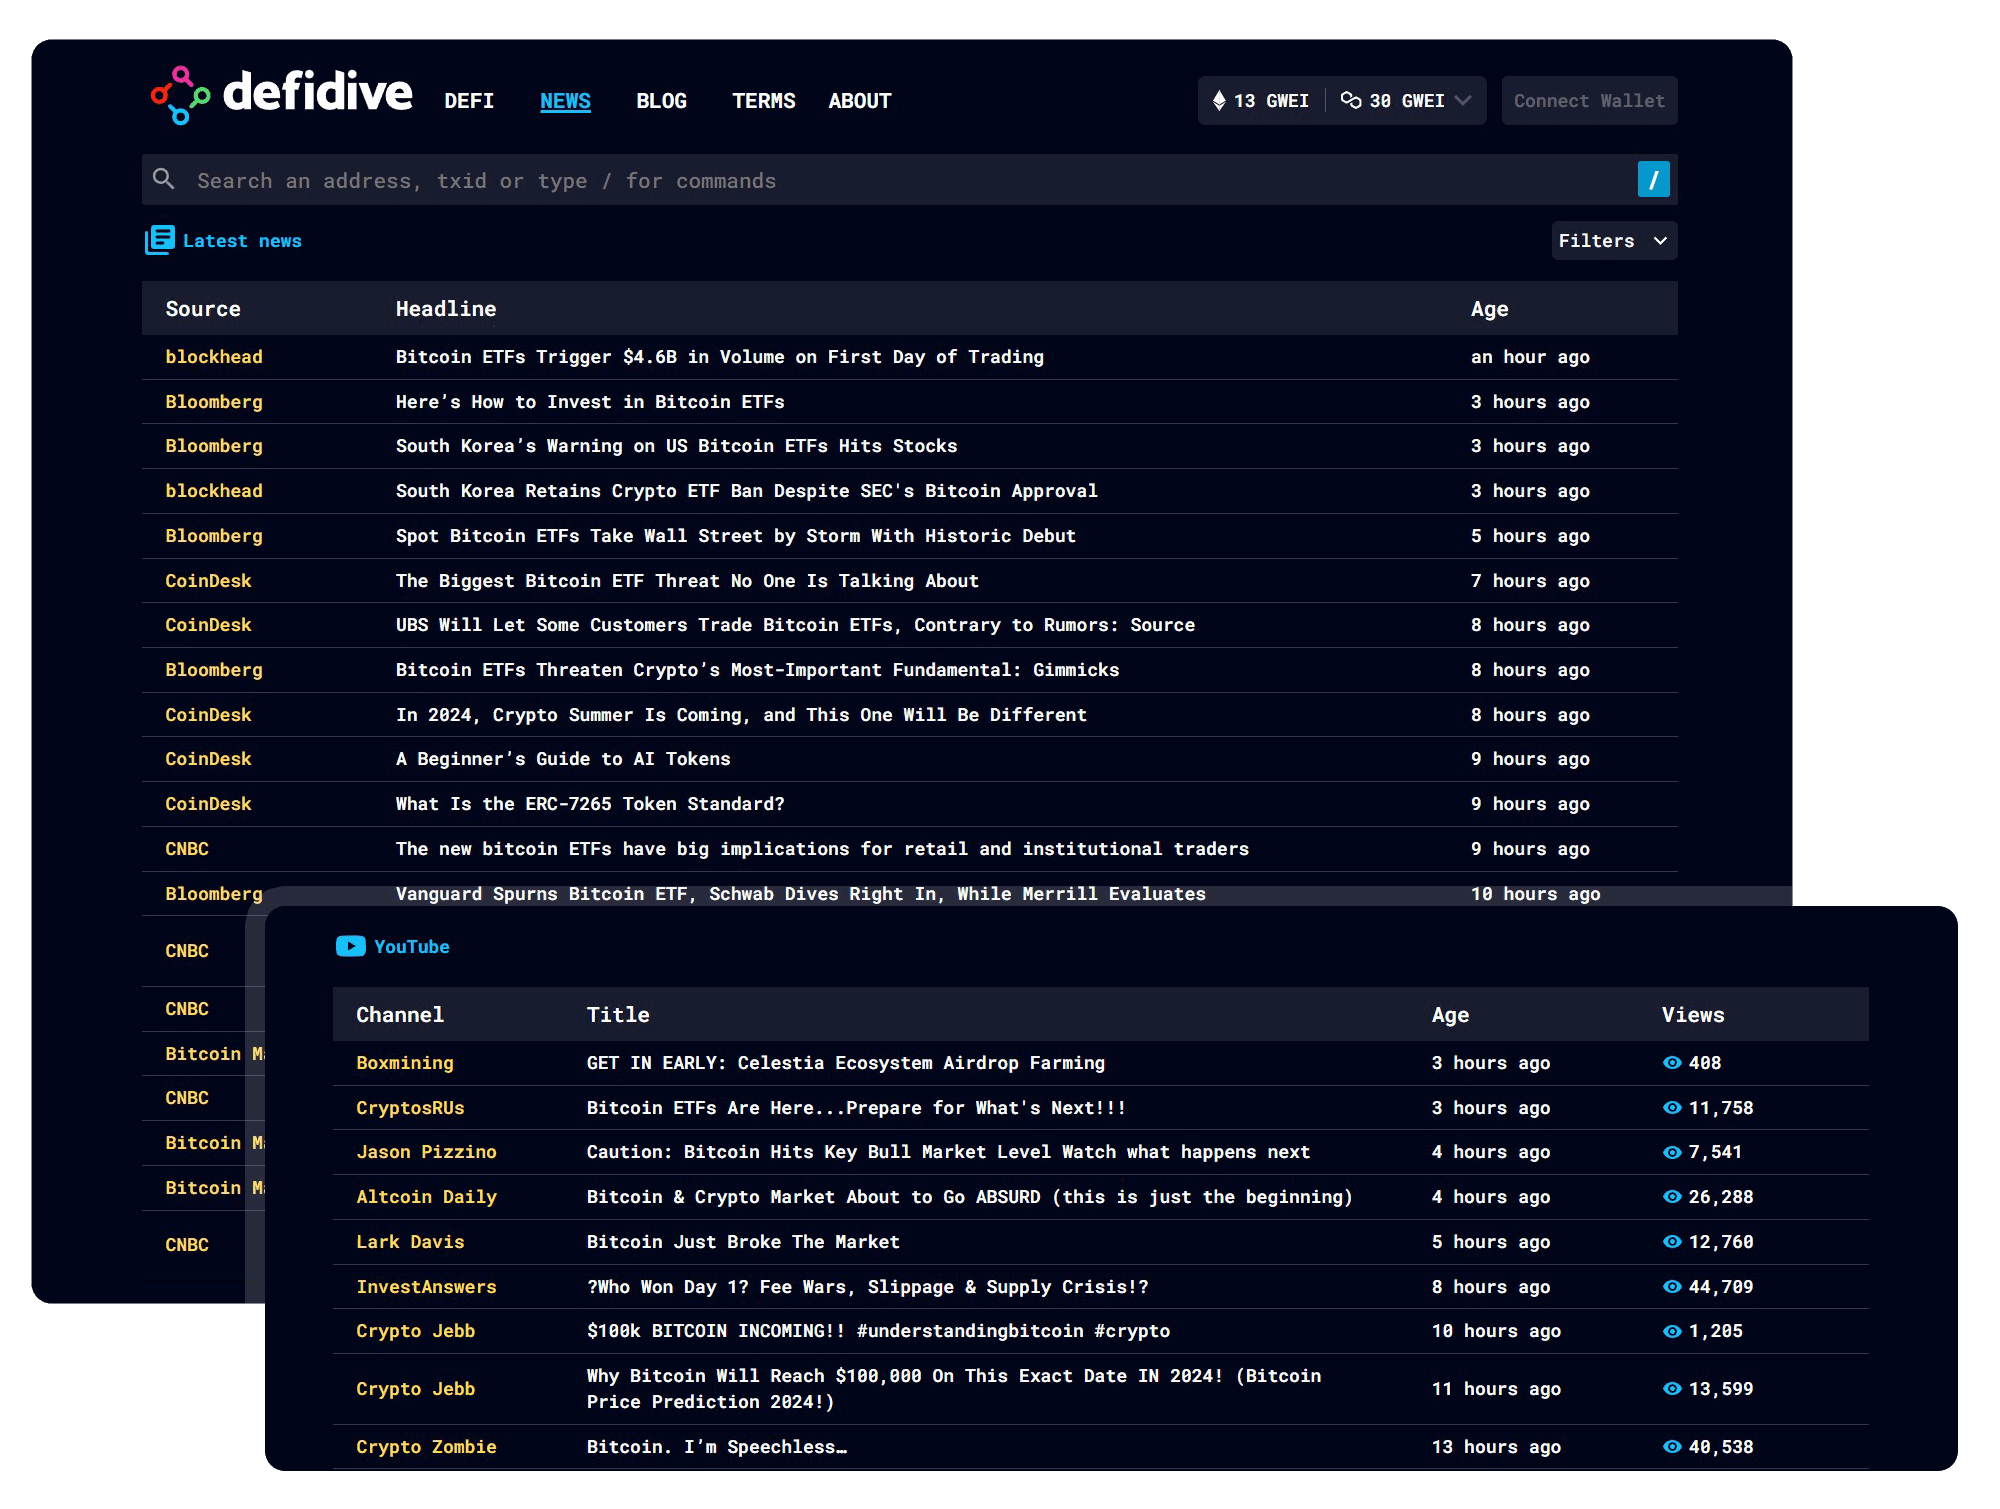Open the DEFI menu item

pyautogui.click(x=469, y=101)
